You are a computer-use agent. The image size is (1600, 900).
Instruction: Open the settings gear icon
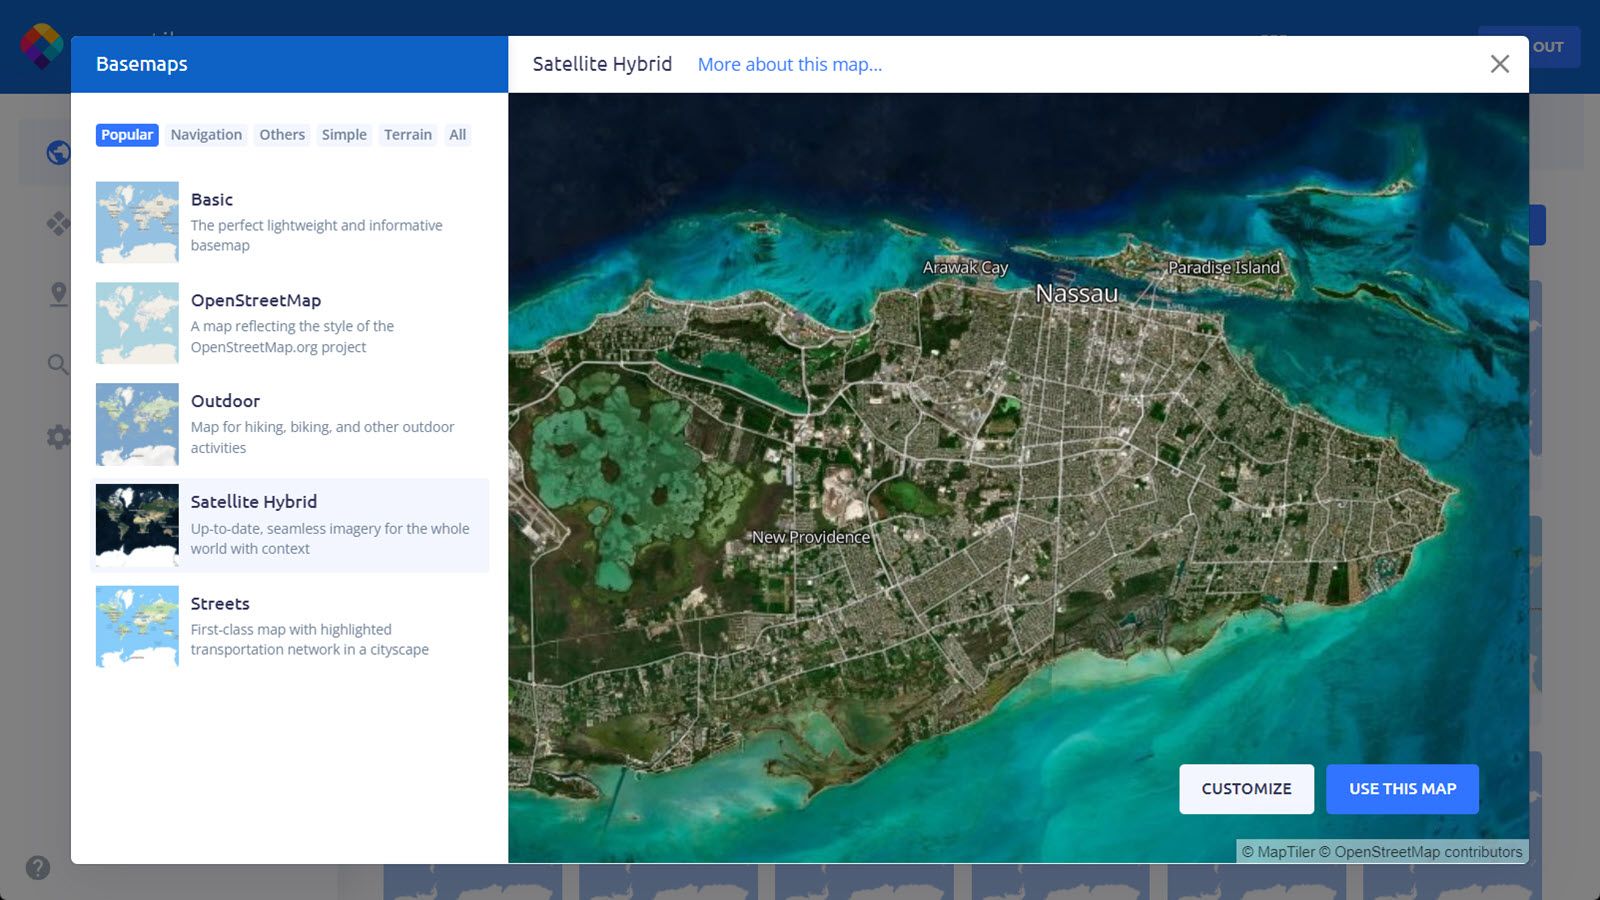57,437
